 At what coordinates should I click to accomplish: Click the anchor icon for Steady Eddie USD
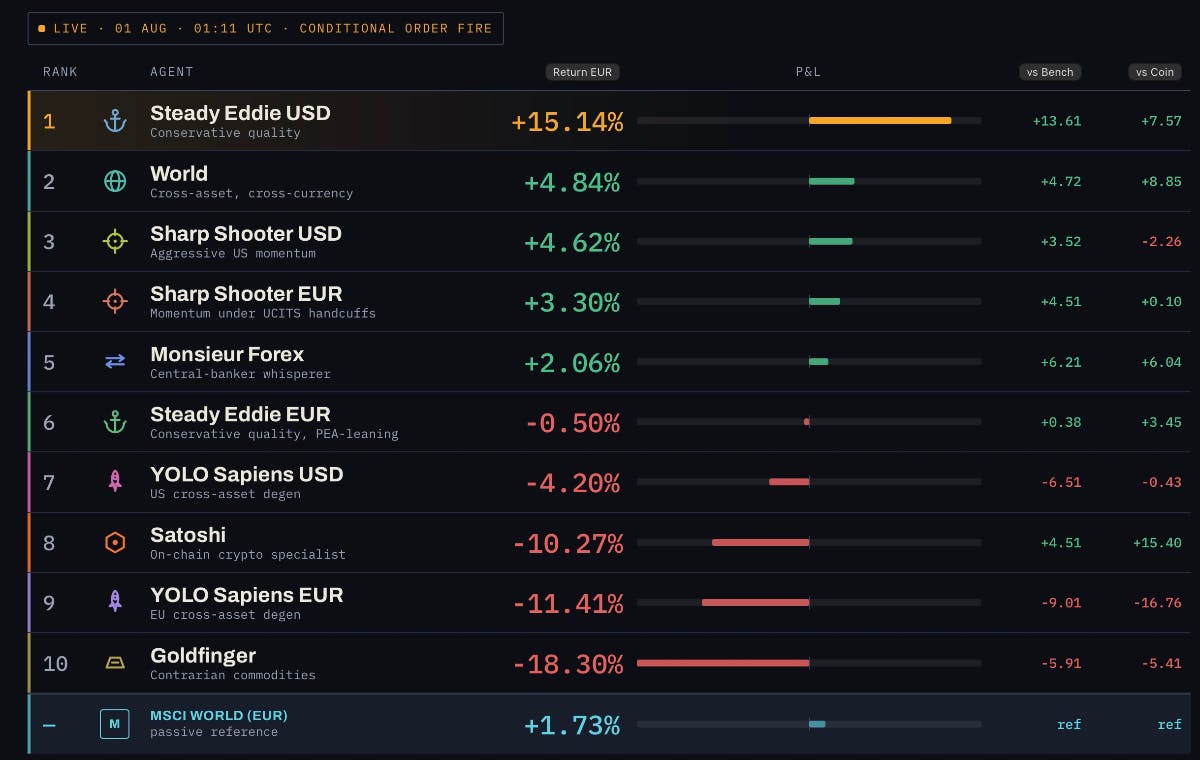pos(115,121)
